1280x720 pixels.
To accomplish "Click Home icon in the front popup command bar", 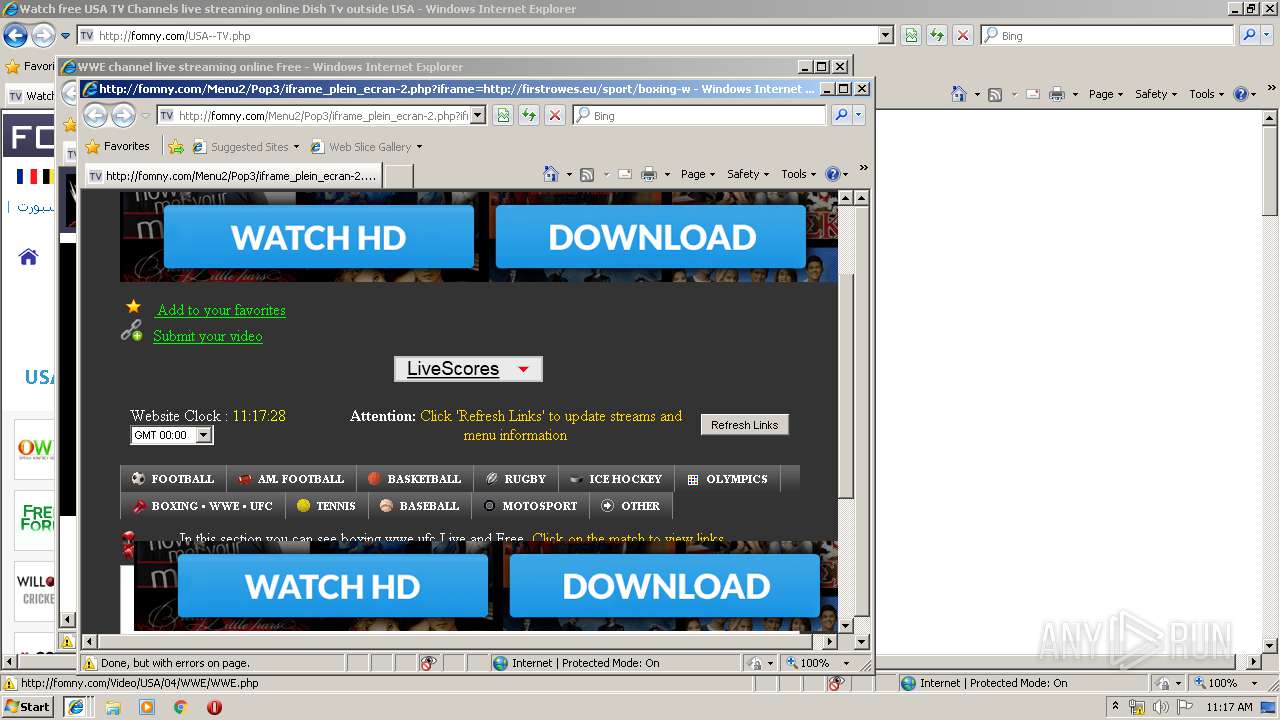I will coord(551,174).
